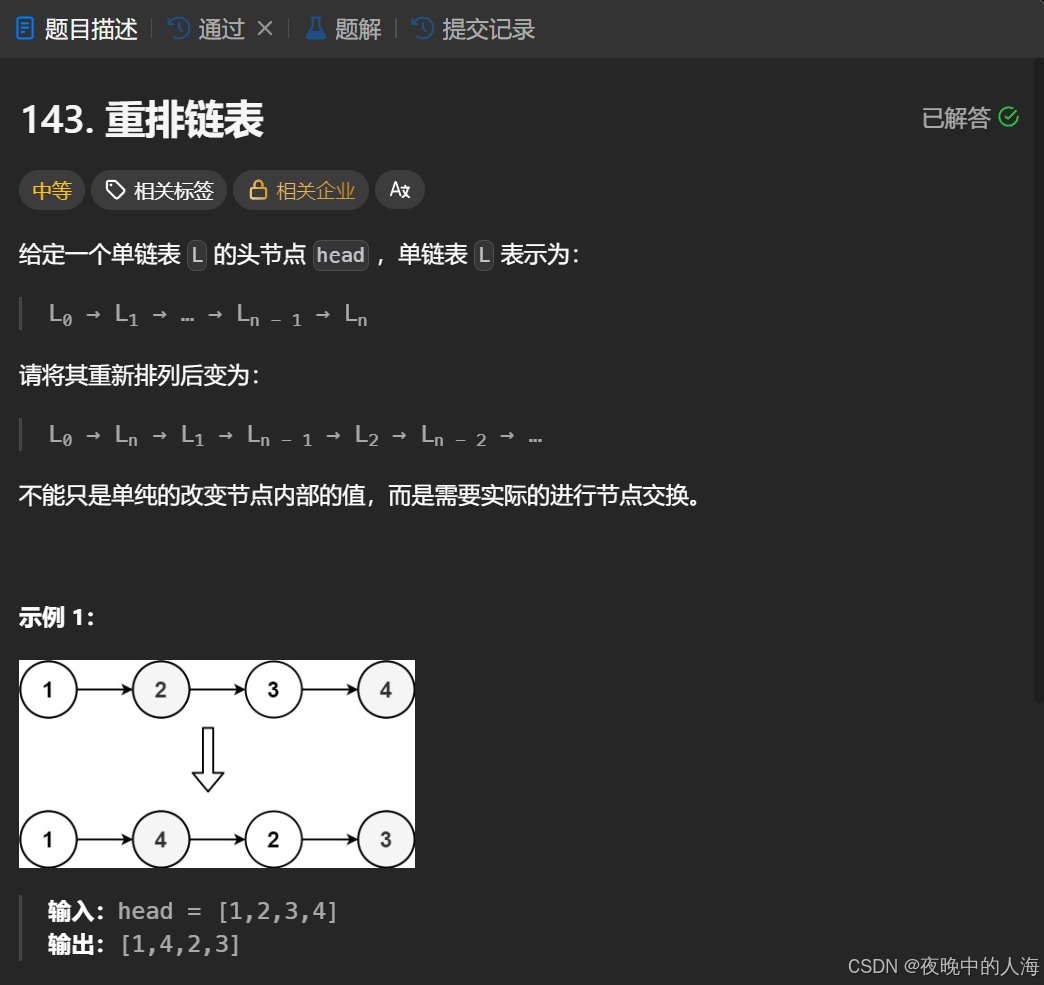The image size is (1044, 985).
Task: Close the 通过 tab with its × button
Action: [263, 28]
